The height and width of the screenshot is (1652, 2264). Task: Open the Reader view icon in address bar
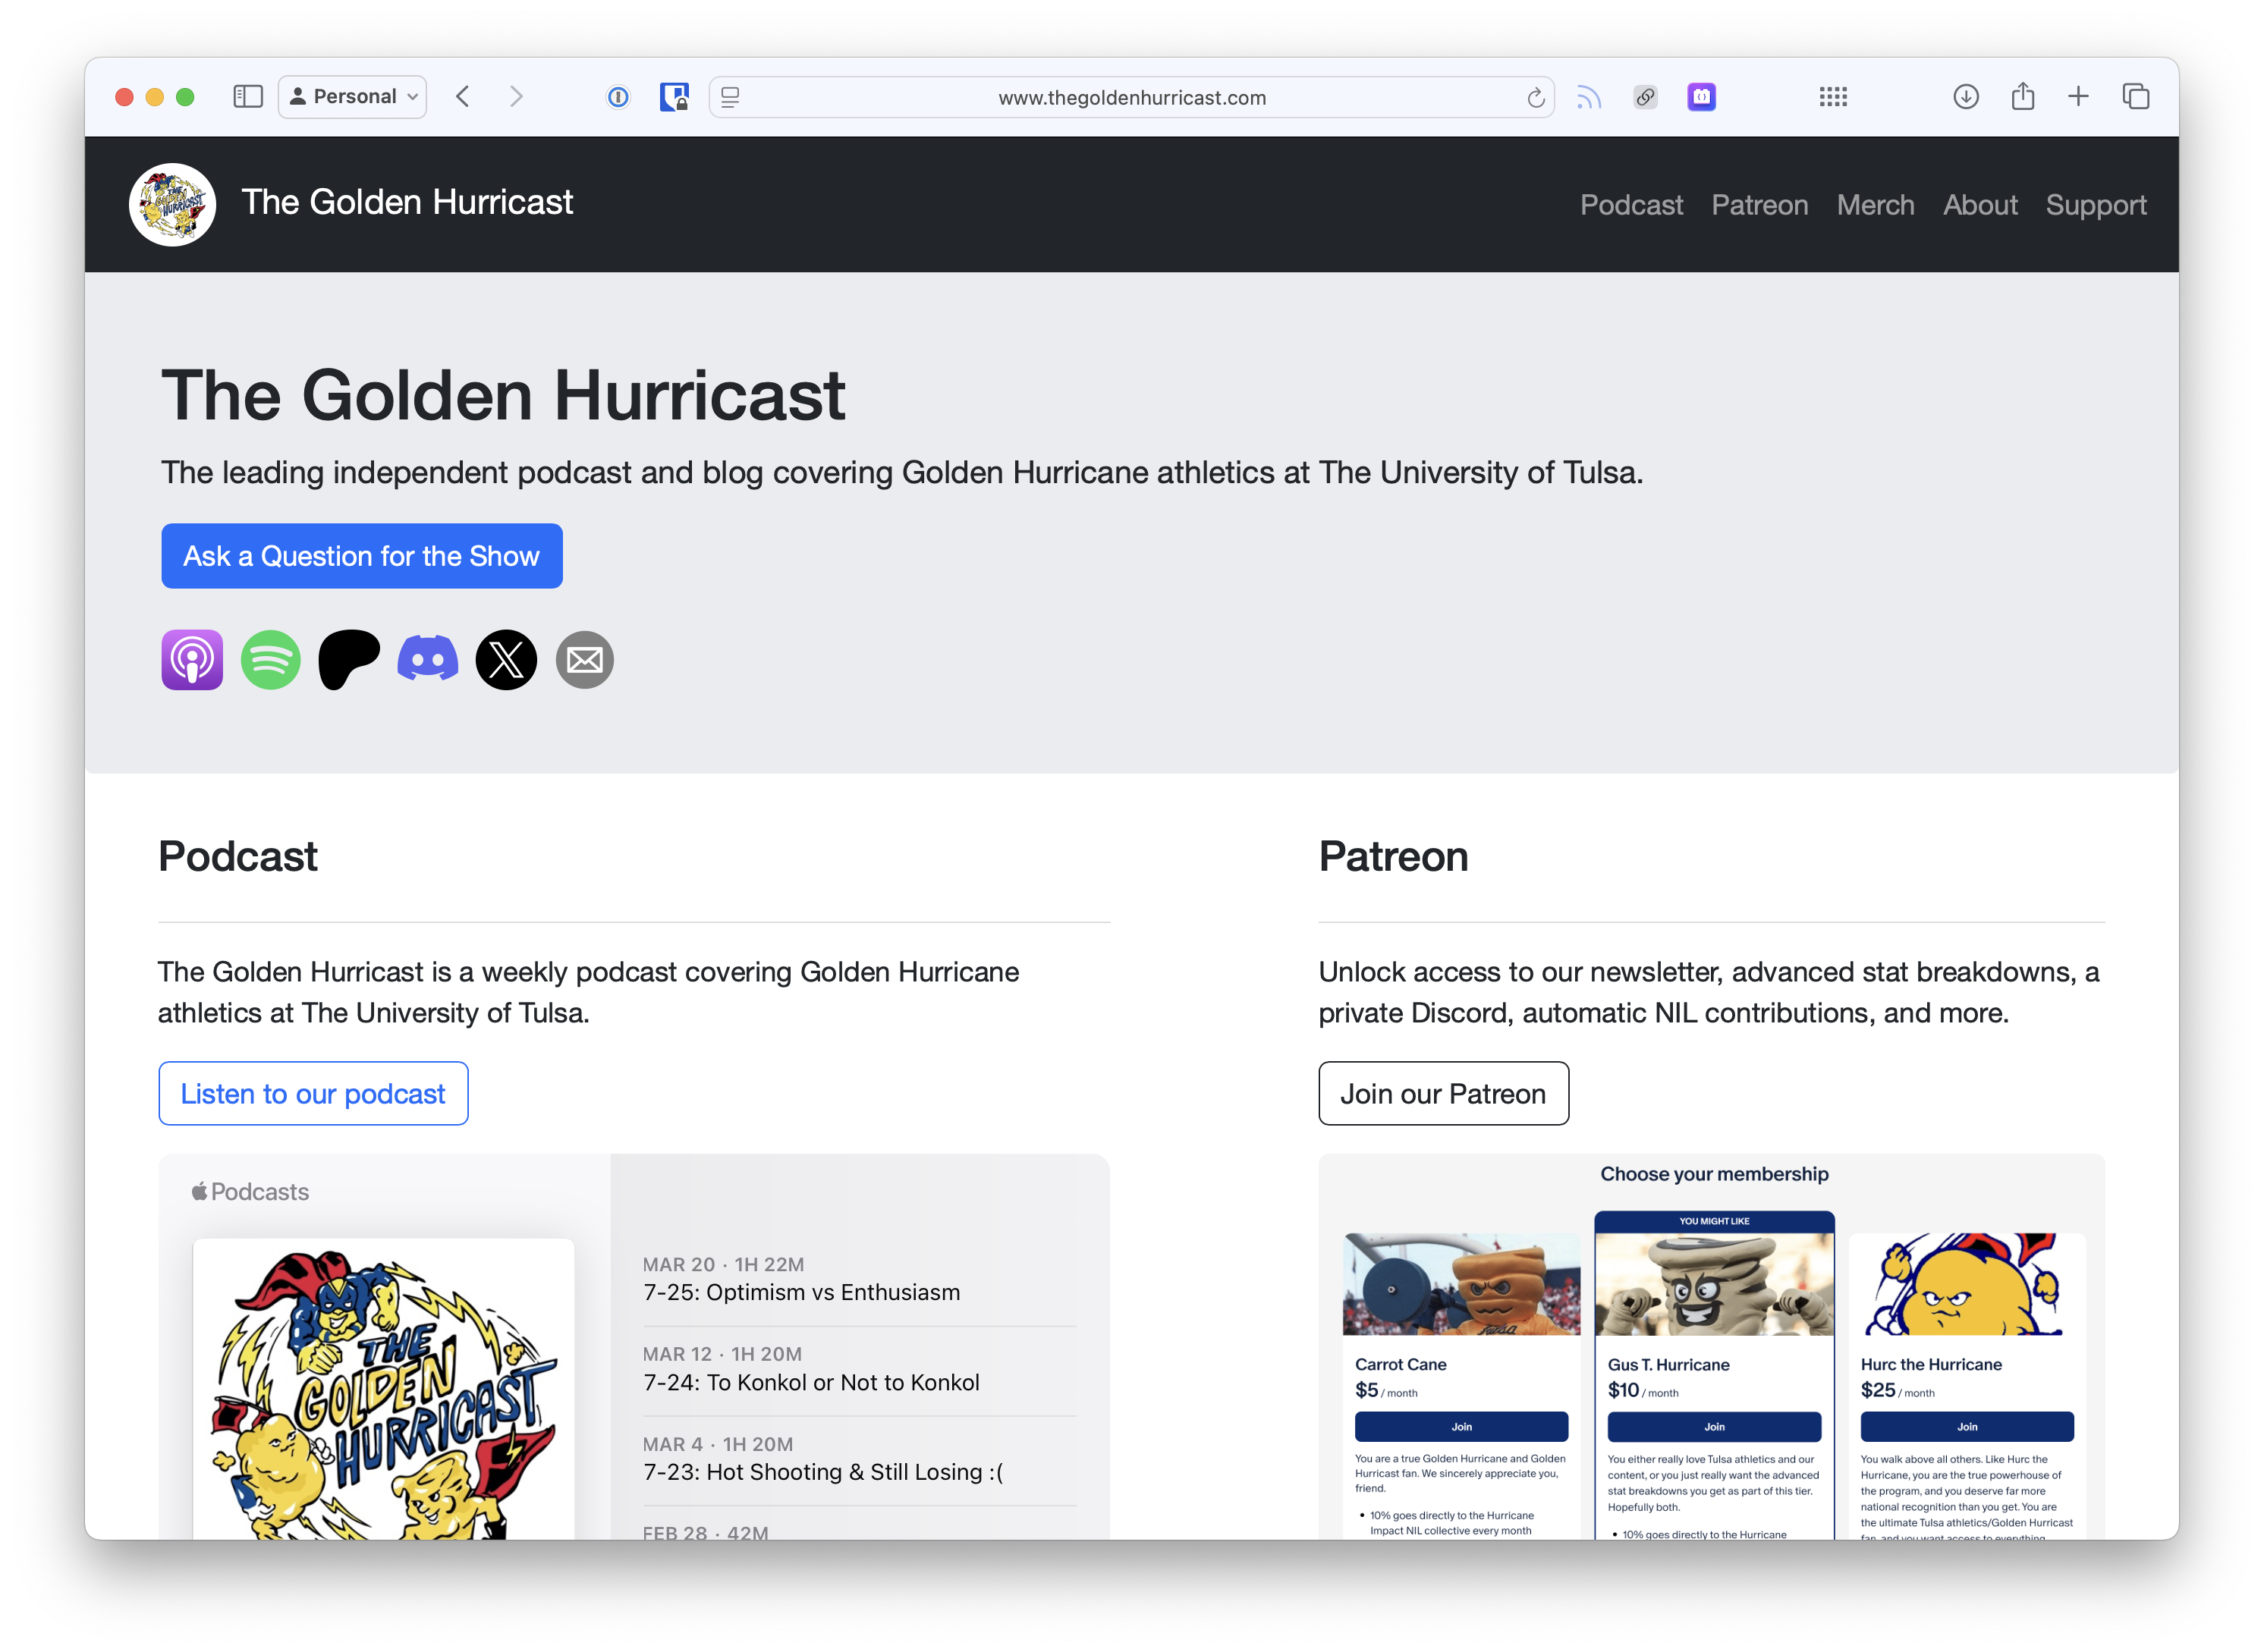click(730, 97)
